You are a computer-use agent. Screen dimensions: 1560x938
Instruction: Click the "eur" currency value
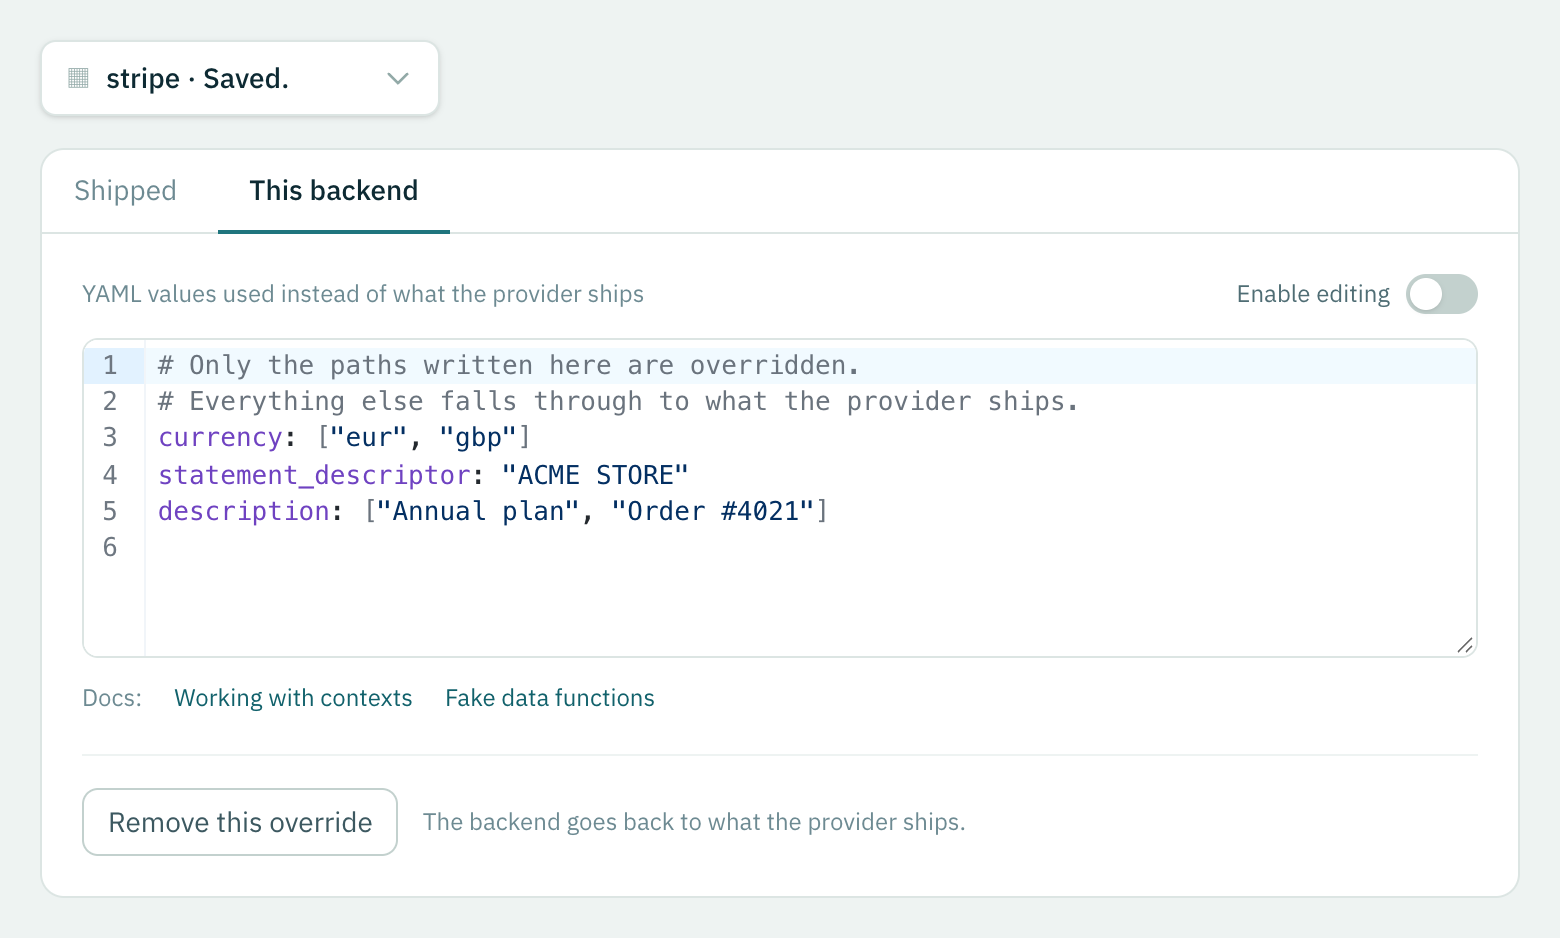368,438
